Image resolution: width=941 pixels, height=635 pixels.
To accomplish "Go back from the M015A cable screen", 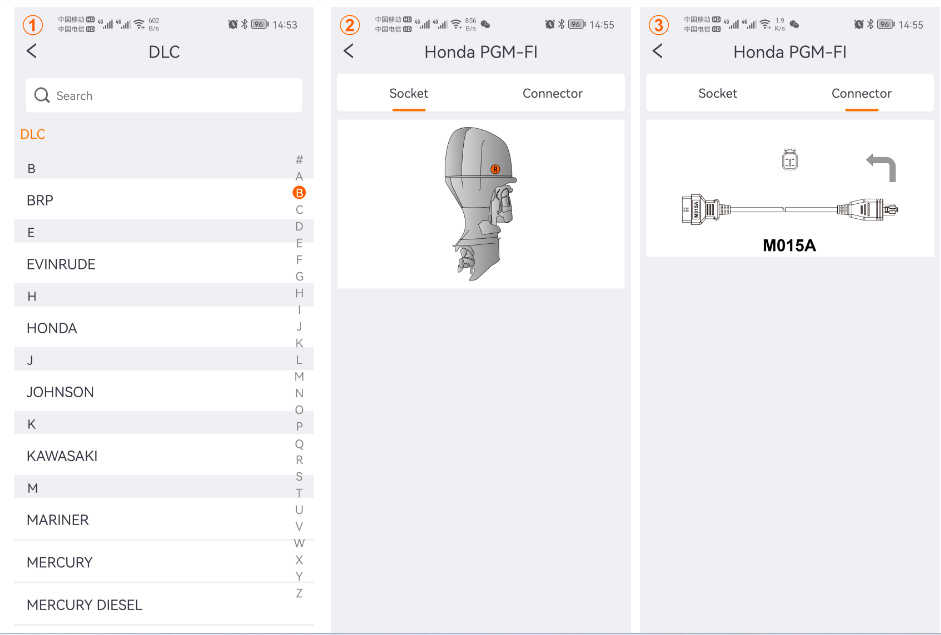I will click(x=658, y=51).
